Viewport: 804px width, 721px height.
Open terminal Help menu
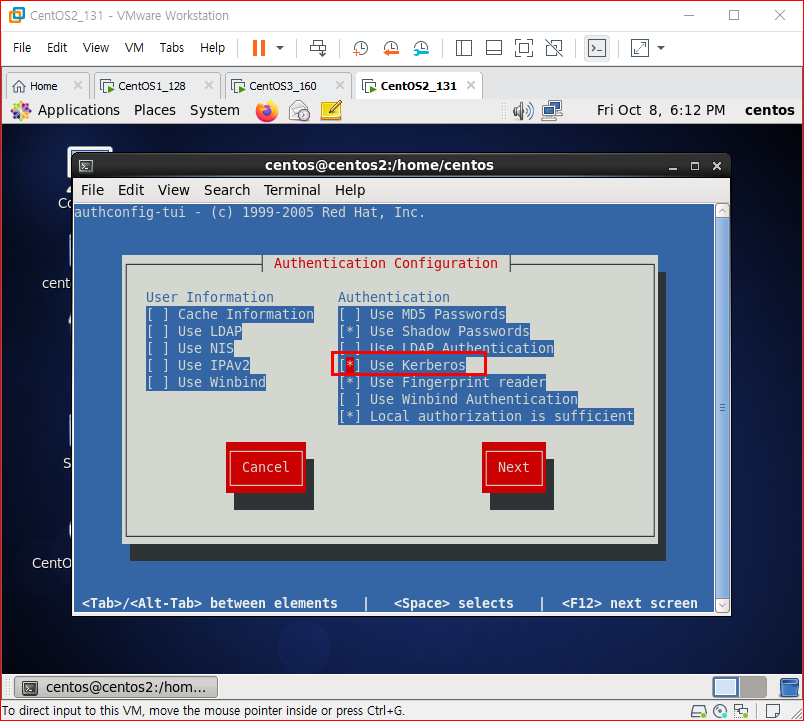[350, 190]
